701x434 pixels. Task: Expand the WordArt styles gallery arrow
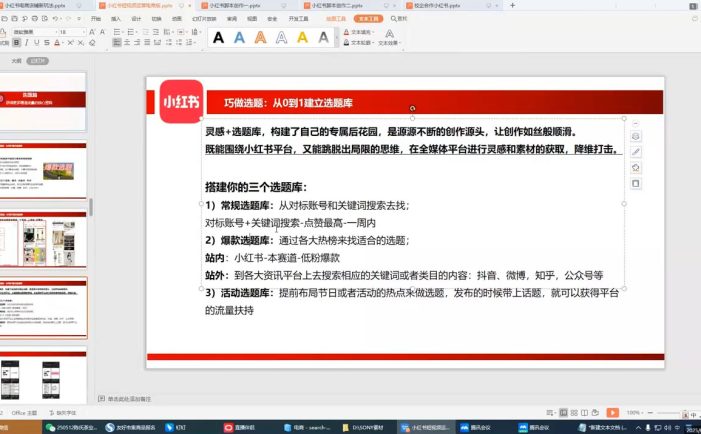337,38
